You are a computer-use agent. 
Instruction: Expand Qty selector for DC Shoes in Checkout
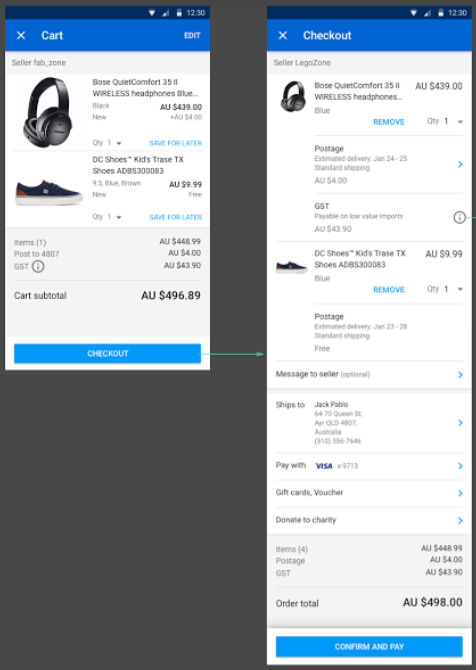(445, 289)
